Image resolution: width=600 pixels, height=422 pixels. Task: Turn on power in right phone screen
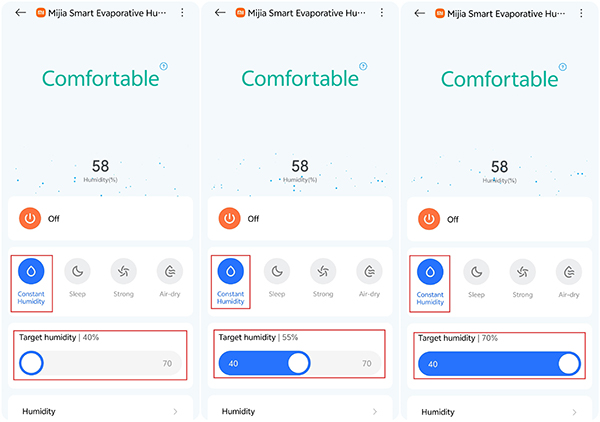(430, 218)
